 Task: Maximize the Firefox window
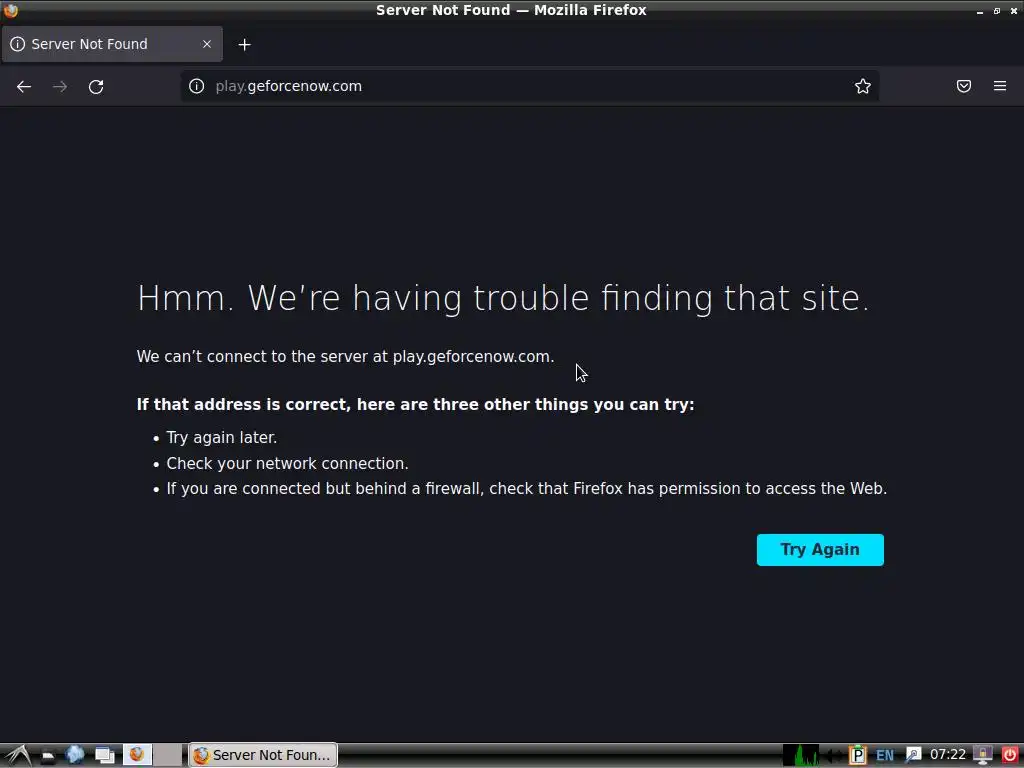click(x=997, y=11)
